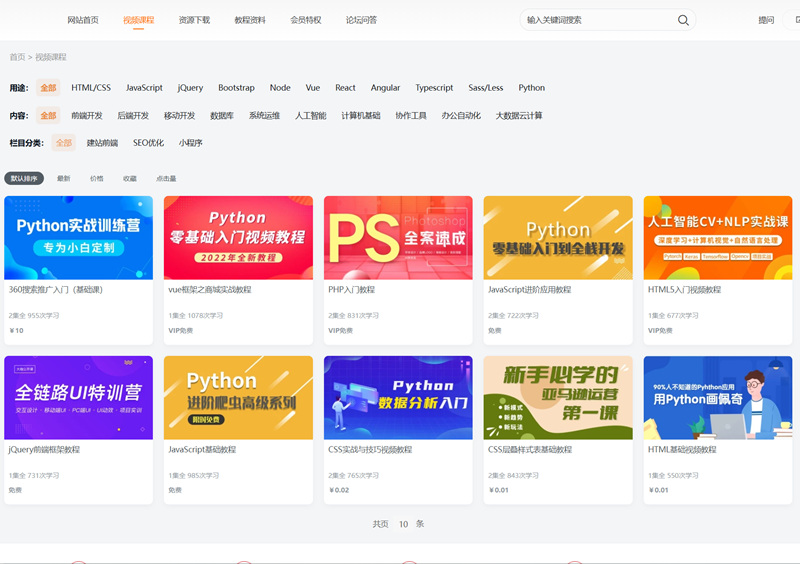This screenshot has width=800, height=564.
Task: Open the Python实战训练营 course thumbnail
Action: [79, 237]
